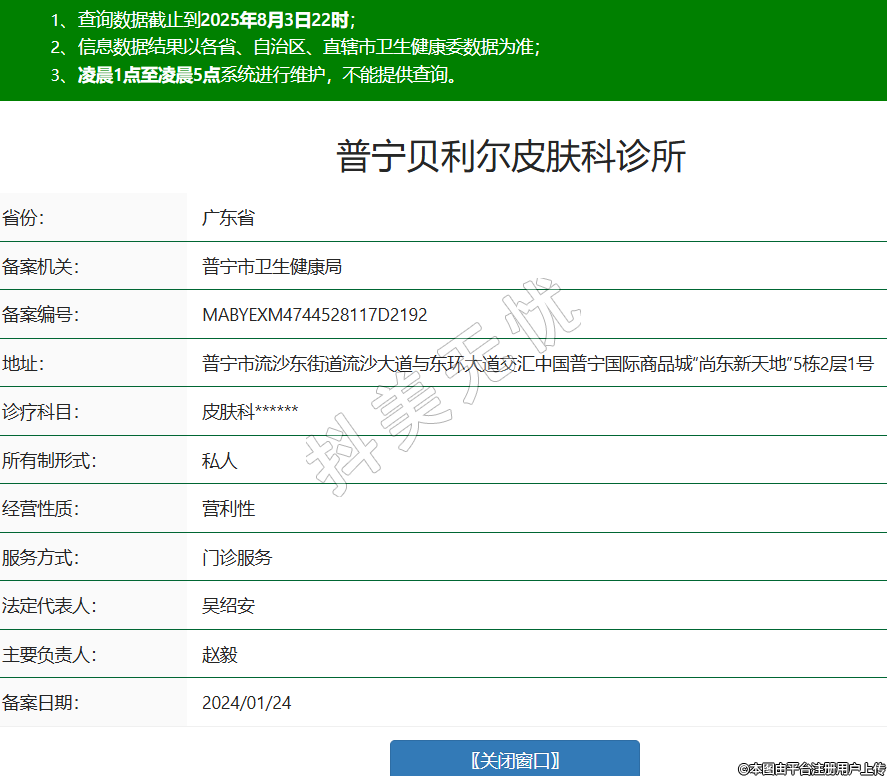Click the clinic address text

tap(537, 364)
